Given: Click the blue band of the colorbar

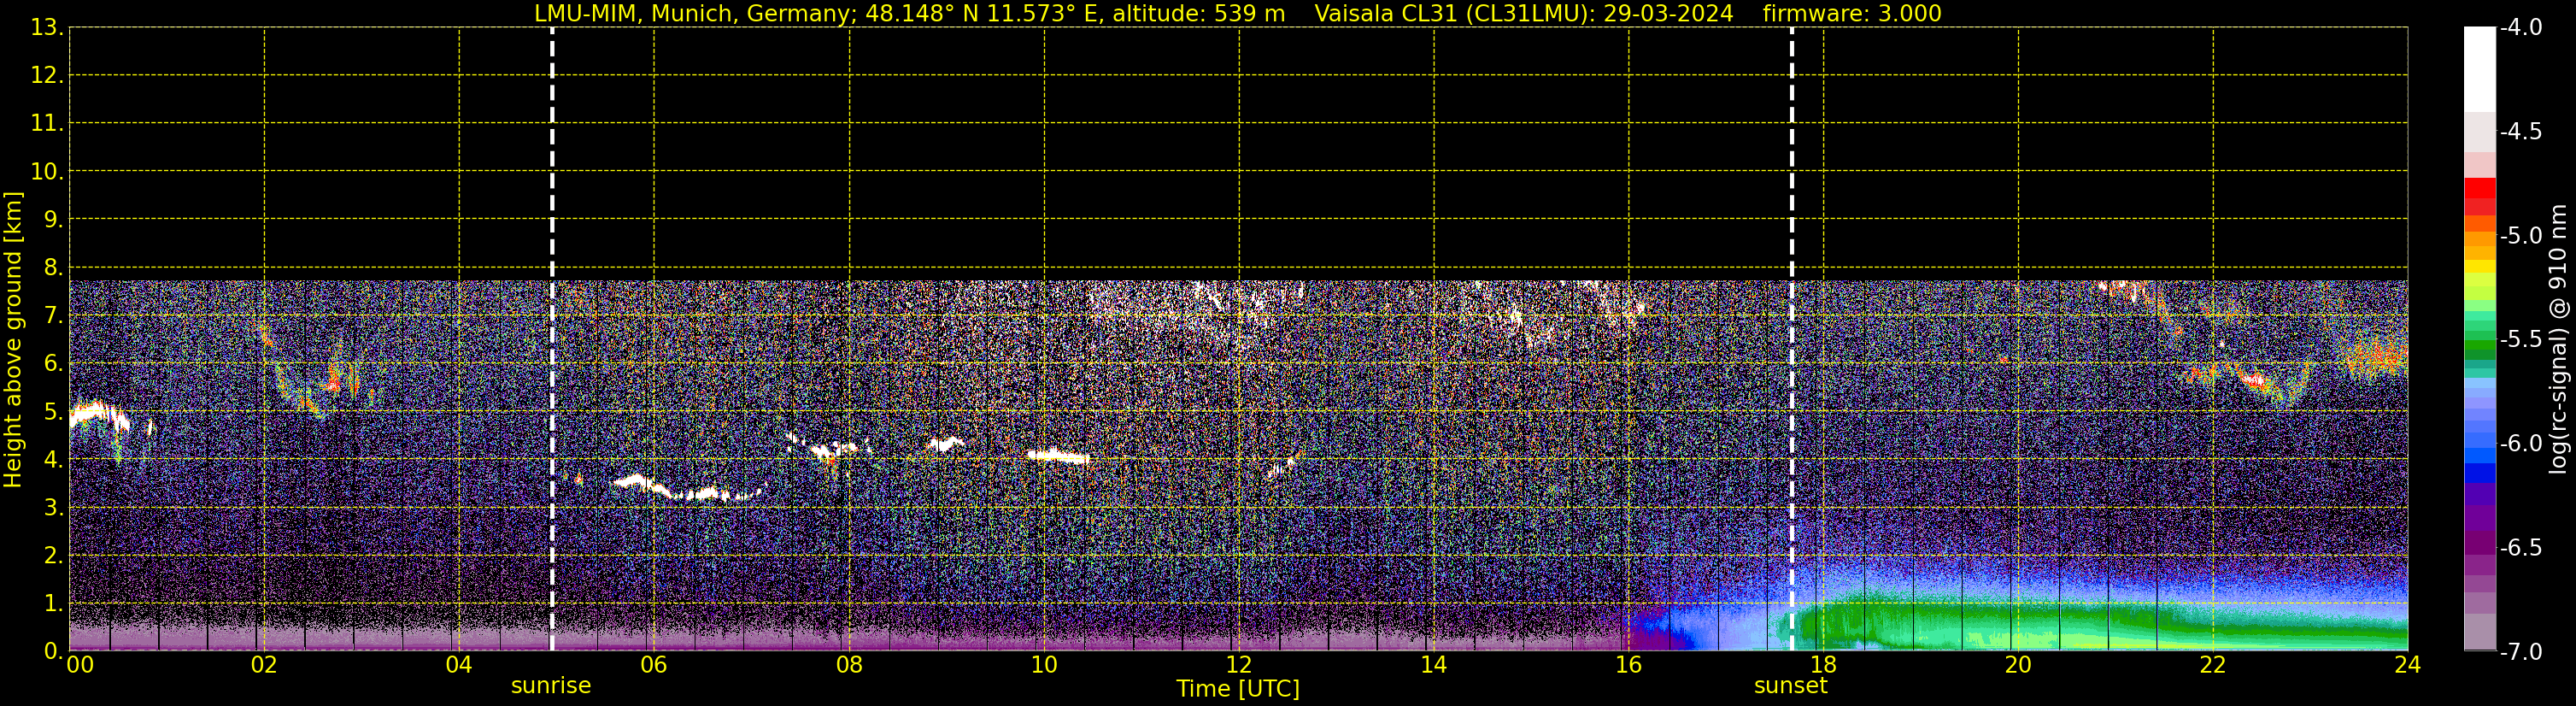Looking at the screenshot, I should pyautogui.click(x=2479, y=473).
